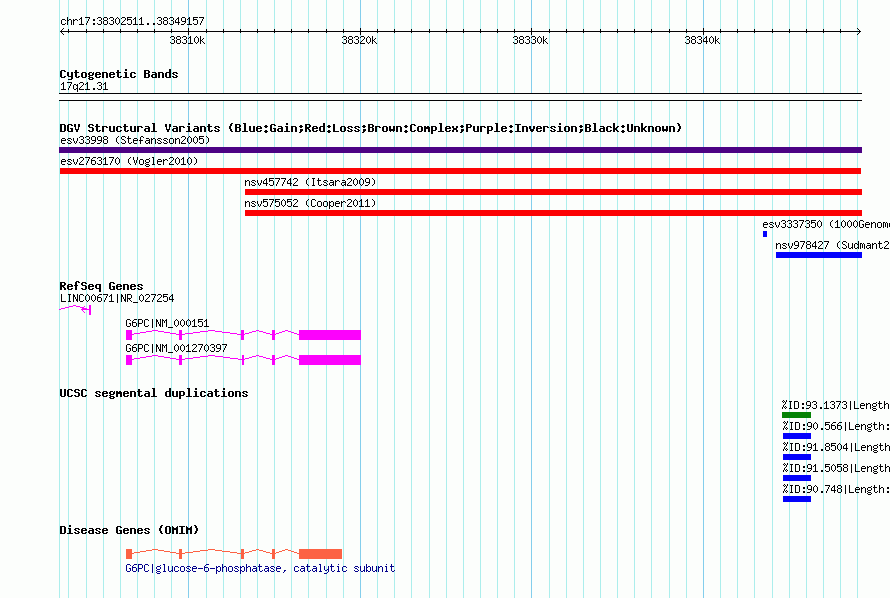The width and height of the screenshot is (890, 598).
Task: Click the 38320k ruler mark
Action: tap(359, 40)
